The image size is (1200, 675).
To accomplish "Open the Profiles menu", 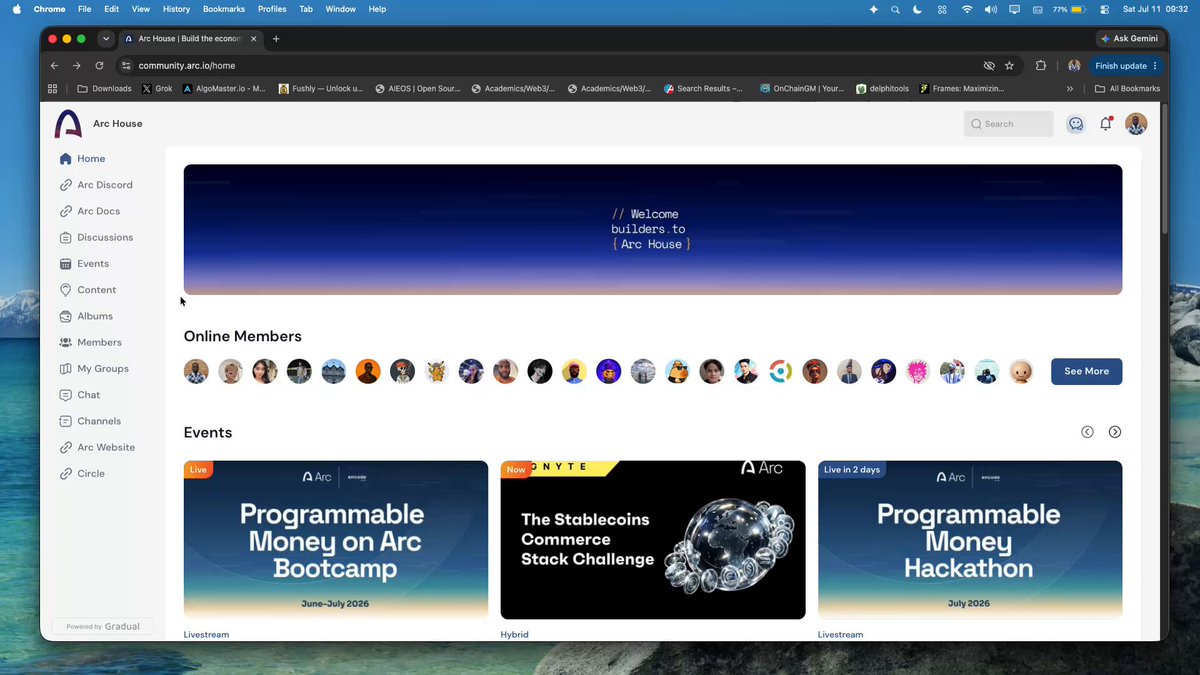I will tap(272, 9).
